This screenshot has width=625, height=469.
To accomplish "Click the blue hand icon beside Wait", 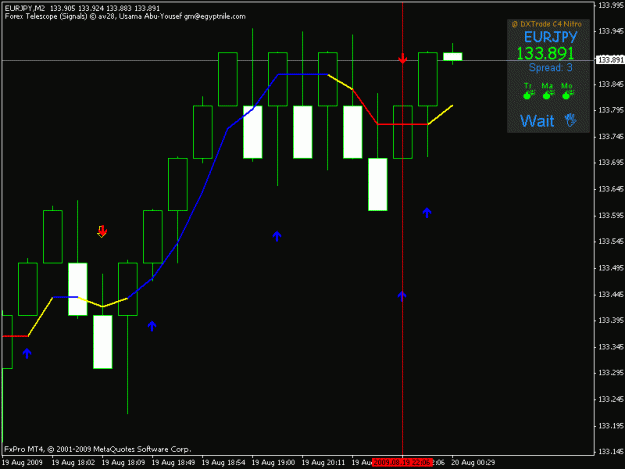I will [571, 120].
